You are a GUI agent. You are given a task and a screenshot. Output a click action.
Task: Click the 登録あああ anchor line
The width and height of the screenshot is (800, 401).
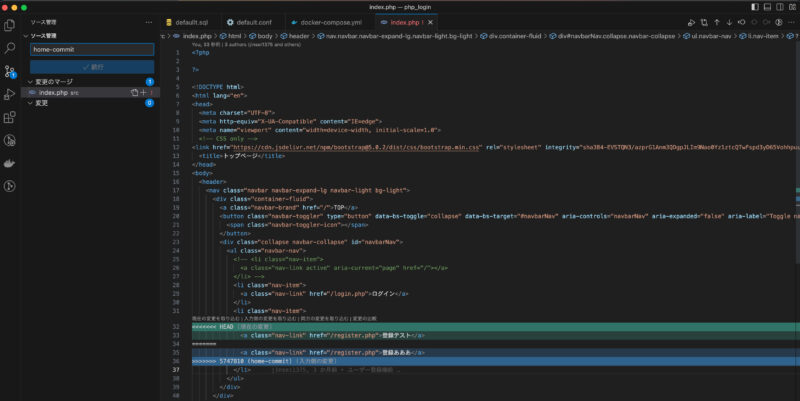333,352
